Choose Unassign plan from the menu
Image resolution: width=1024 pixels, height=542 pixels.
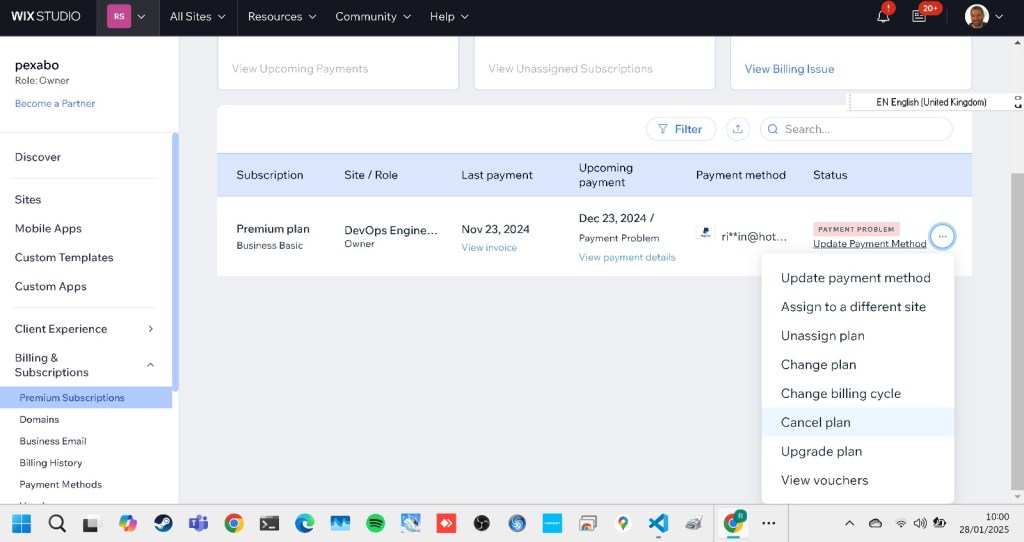click(x=858, y=336)
